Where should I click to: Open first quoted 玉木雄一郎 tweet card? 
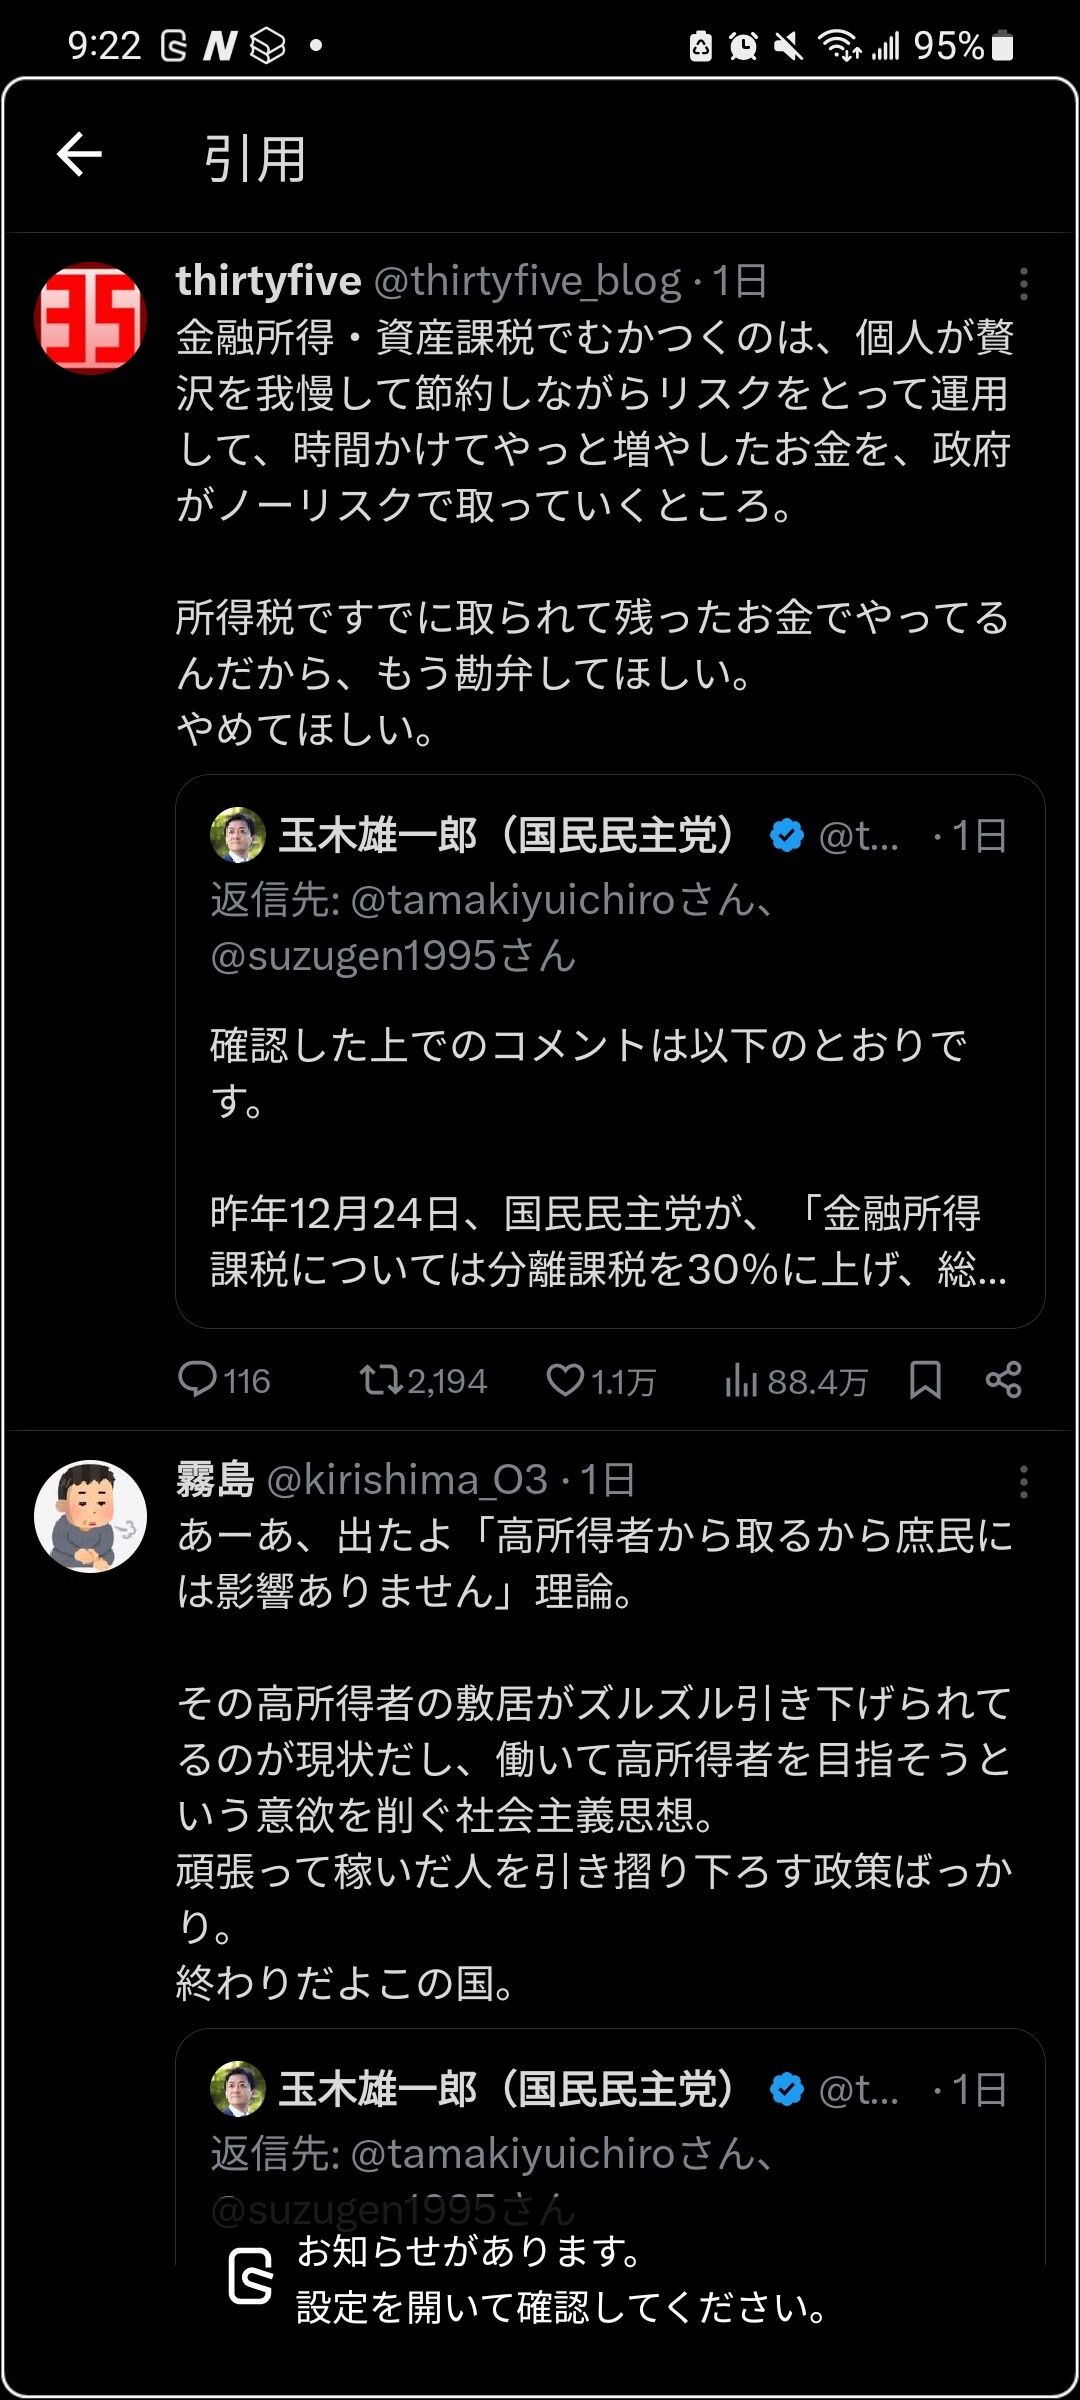[610, 1051]
